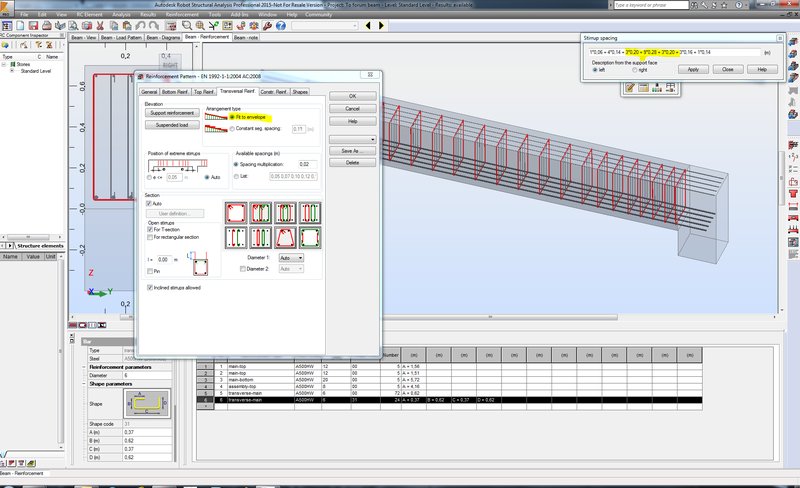The image size is (800, 488).
Task: Click the Undo arrow icon
Action: click(140, 26)
